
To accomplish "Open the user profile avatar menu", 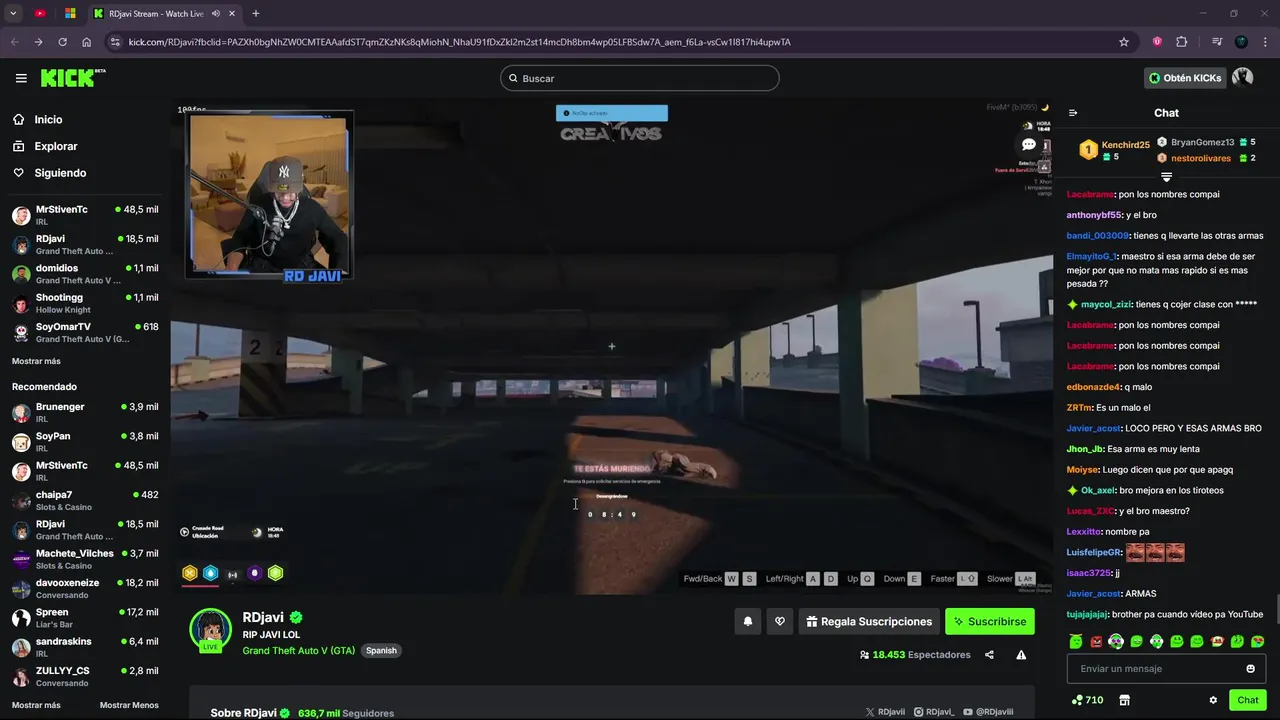I will pos(1243,78).
